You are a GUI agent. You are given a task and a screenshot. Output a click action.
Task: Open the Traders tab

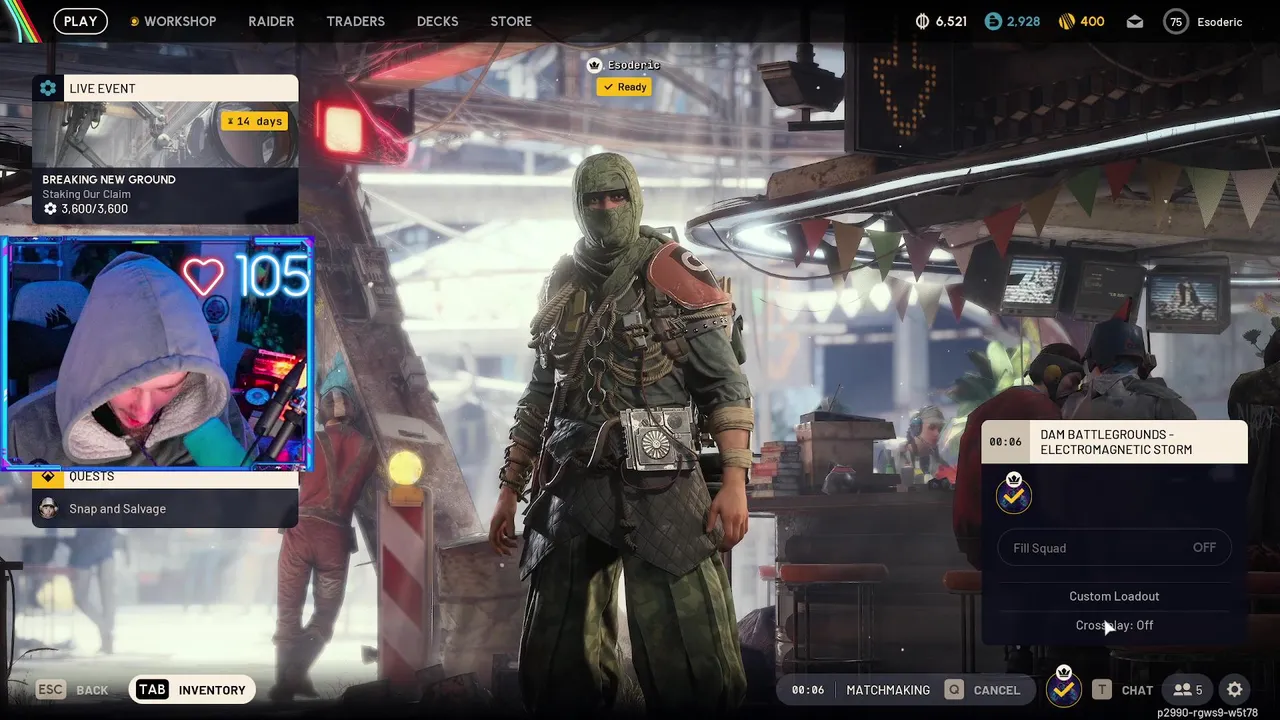355,21
